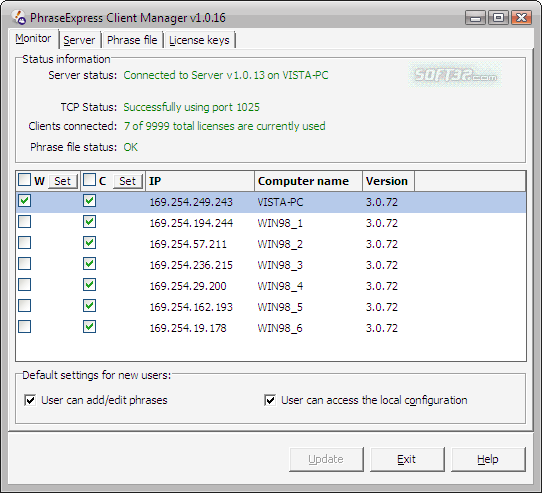Screen dimensions: 542x493
Task: Toggle the C header select-all checkbox
Action: coord(90,180)
